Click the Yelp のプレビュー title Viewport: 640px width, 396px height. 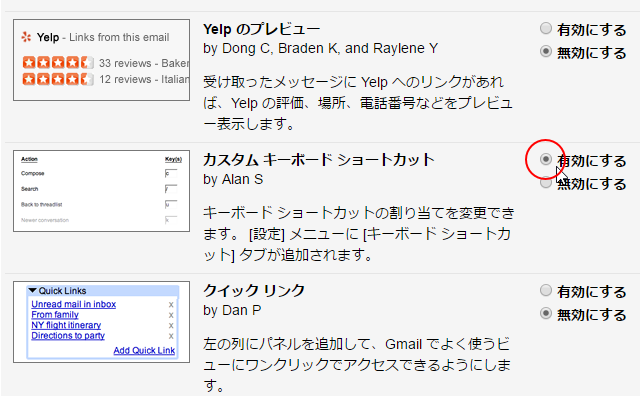tap(262, 29)
